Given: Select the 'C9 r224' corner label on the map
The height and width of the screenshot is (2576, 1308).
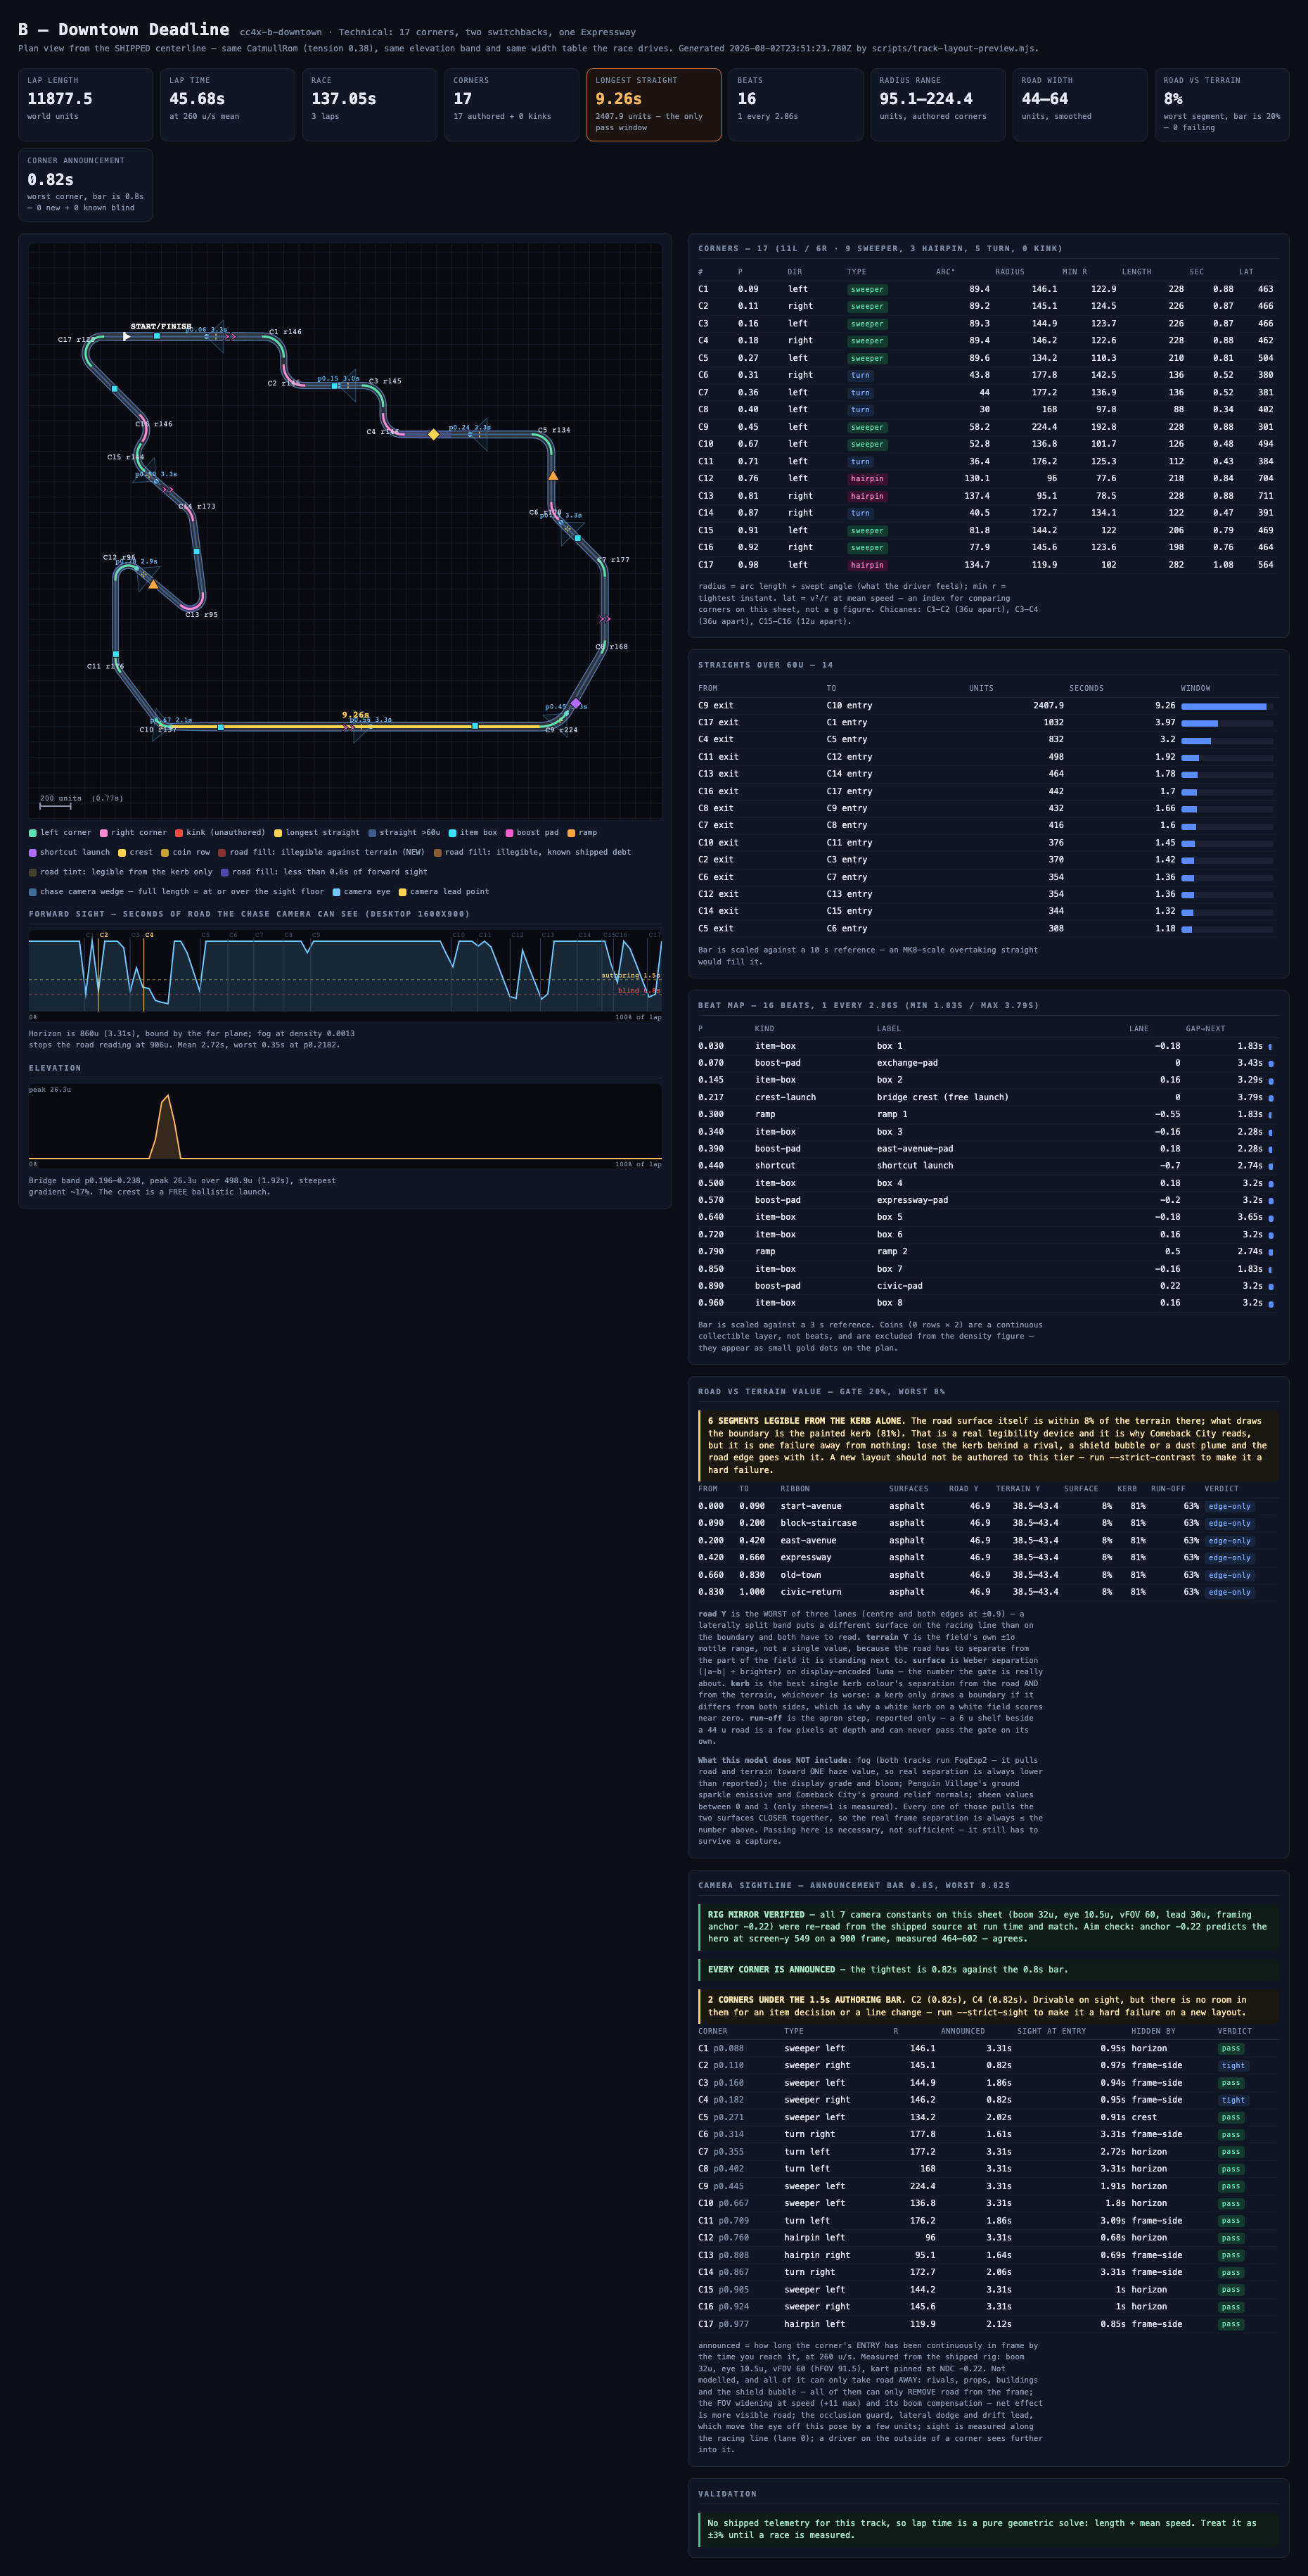Looking at the screenshot, I should 561,730.
